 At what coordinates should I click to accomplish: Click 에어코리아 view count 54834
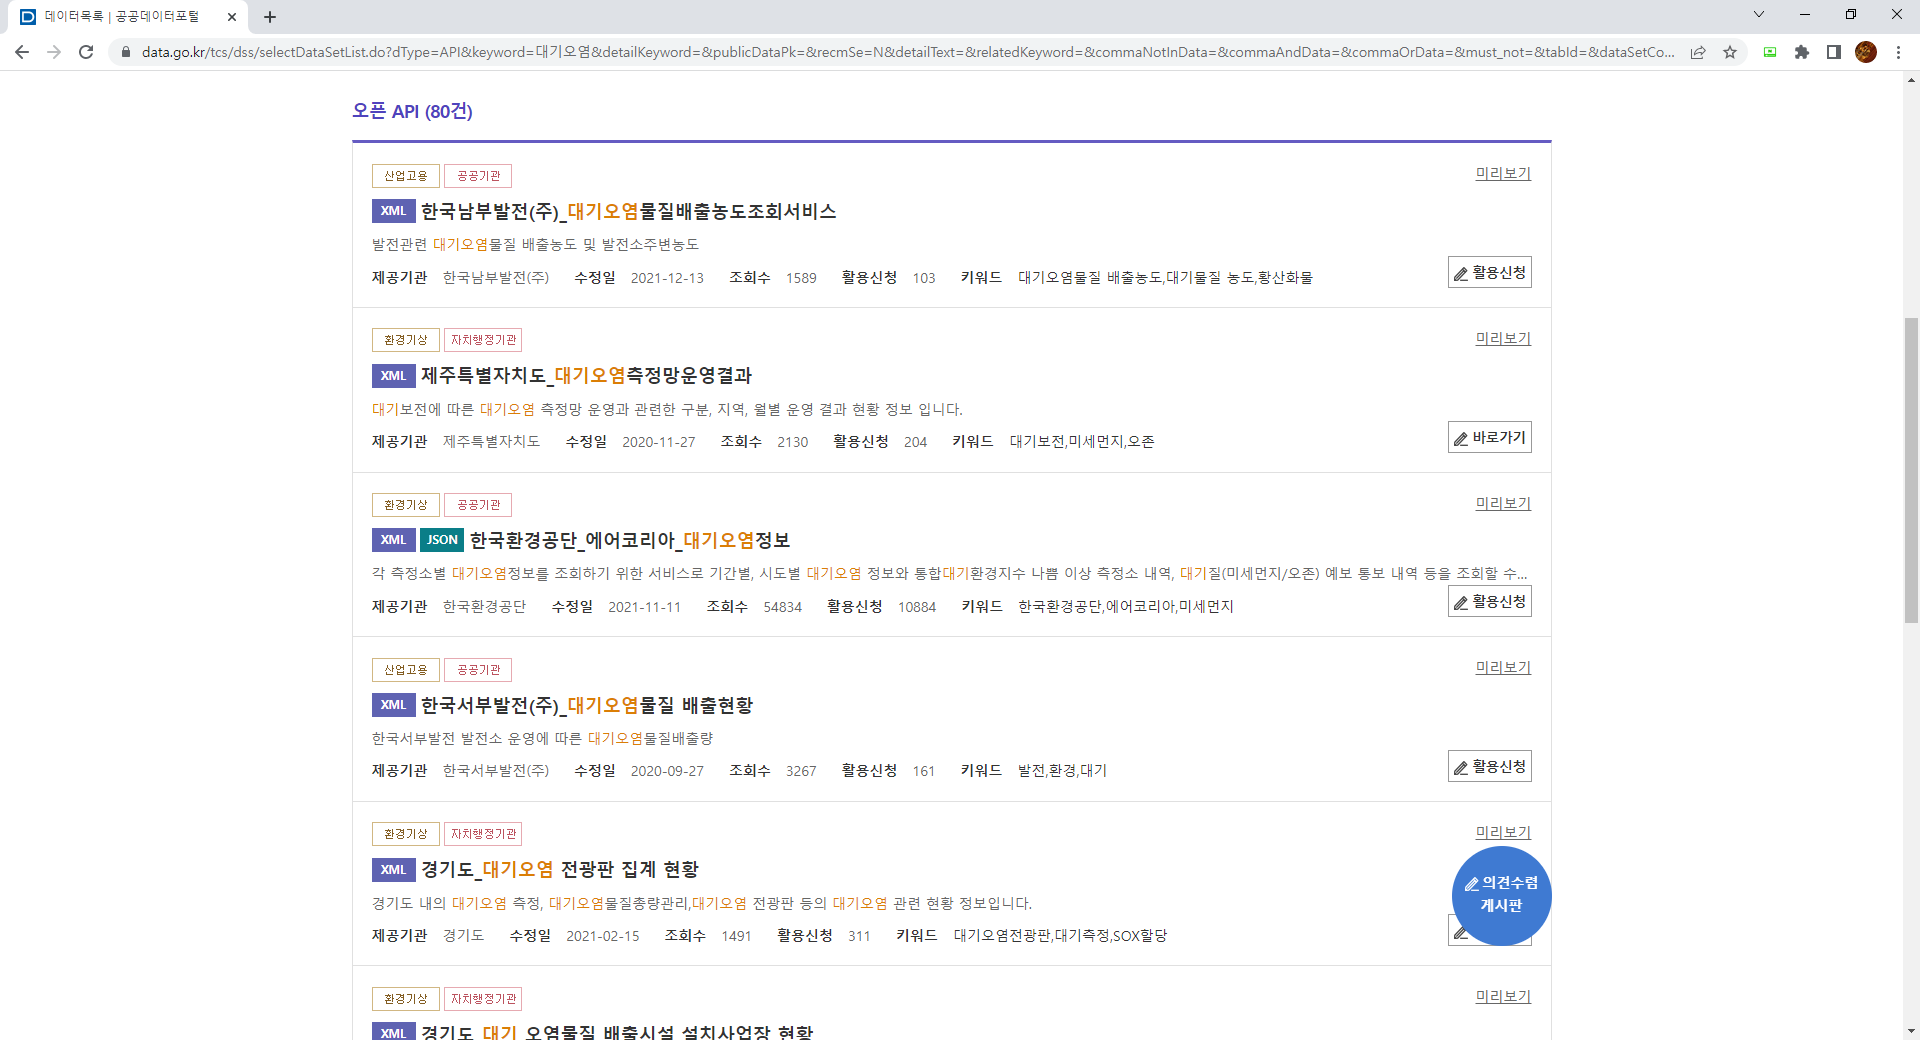pyautogui.click(x=782, y=607)
